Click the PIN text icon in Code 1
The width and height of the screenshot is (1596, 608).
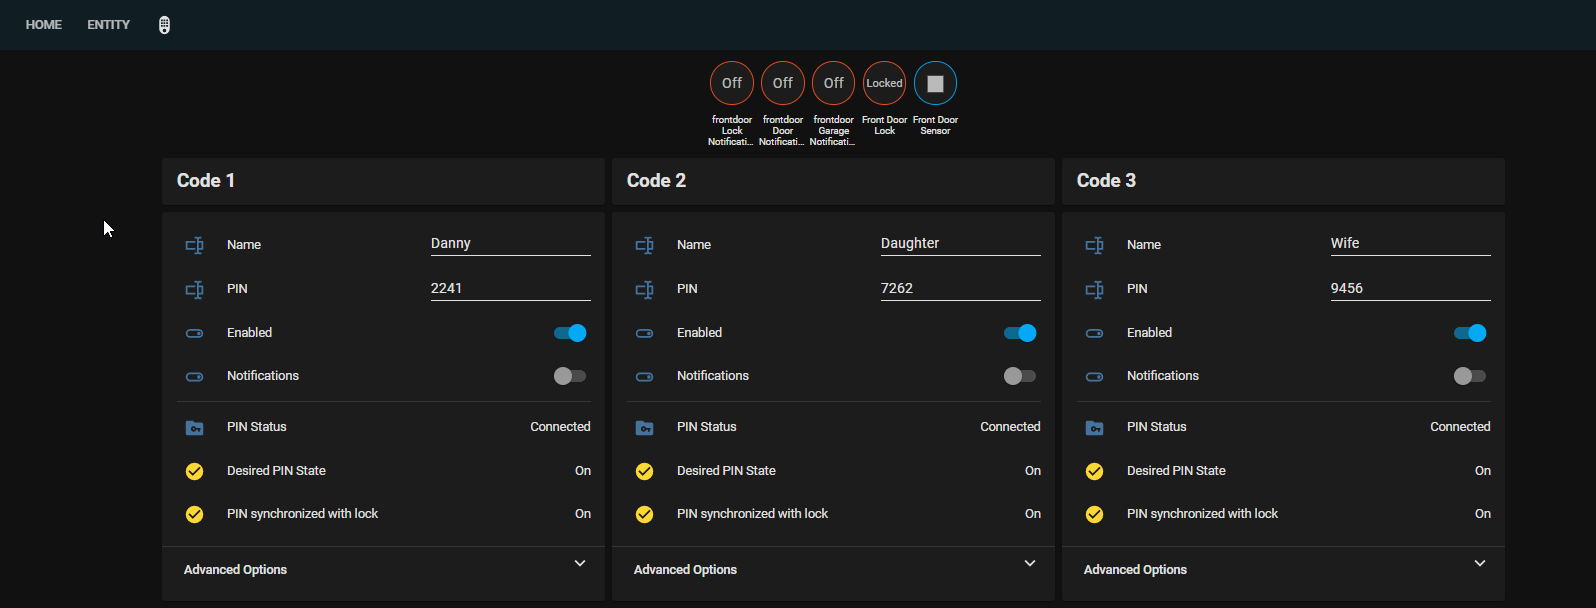click(x=195, y=289)
